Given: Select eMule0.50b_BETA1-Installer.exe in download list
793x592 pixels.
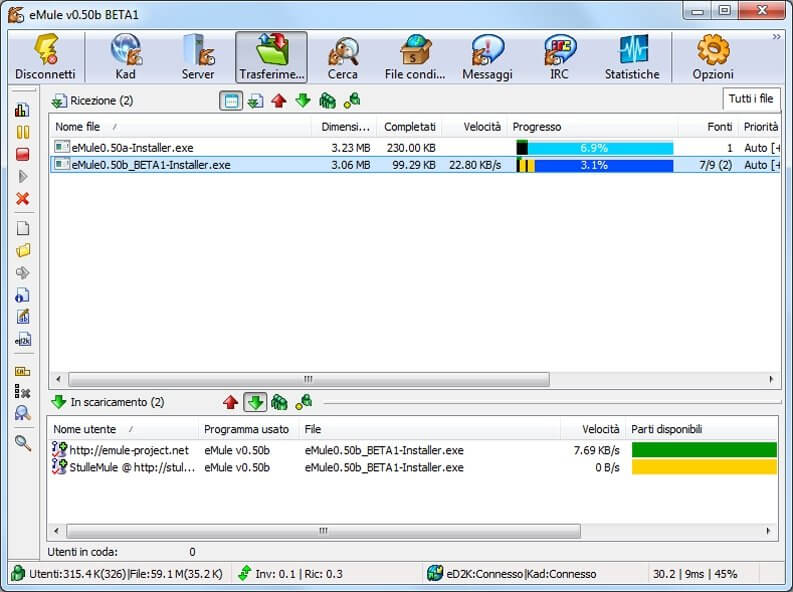Looking at the screenshot, I should click(415, 165).
